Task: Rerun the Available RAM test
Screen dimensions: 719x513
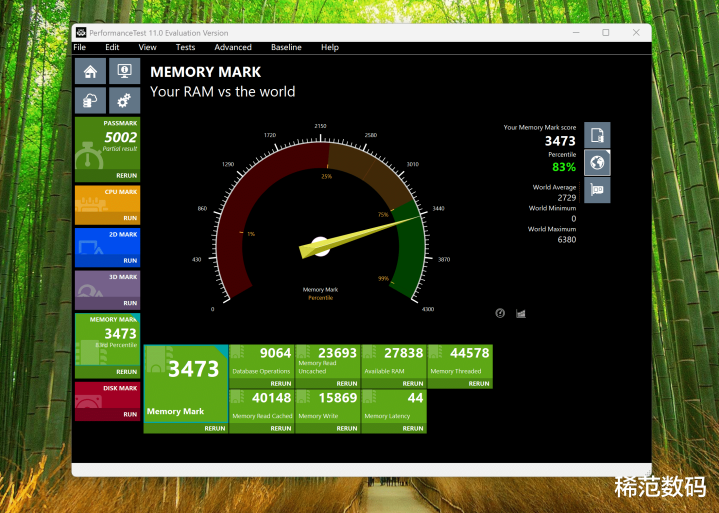Action: click(413, 383)
